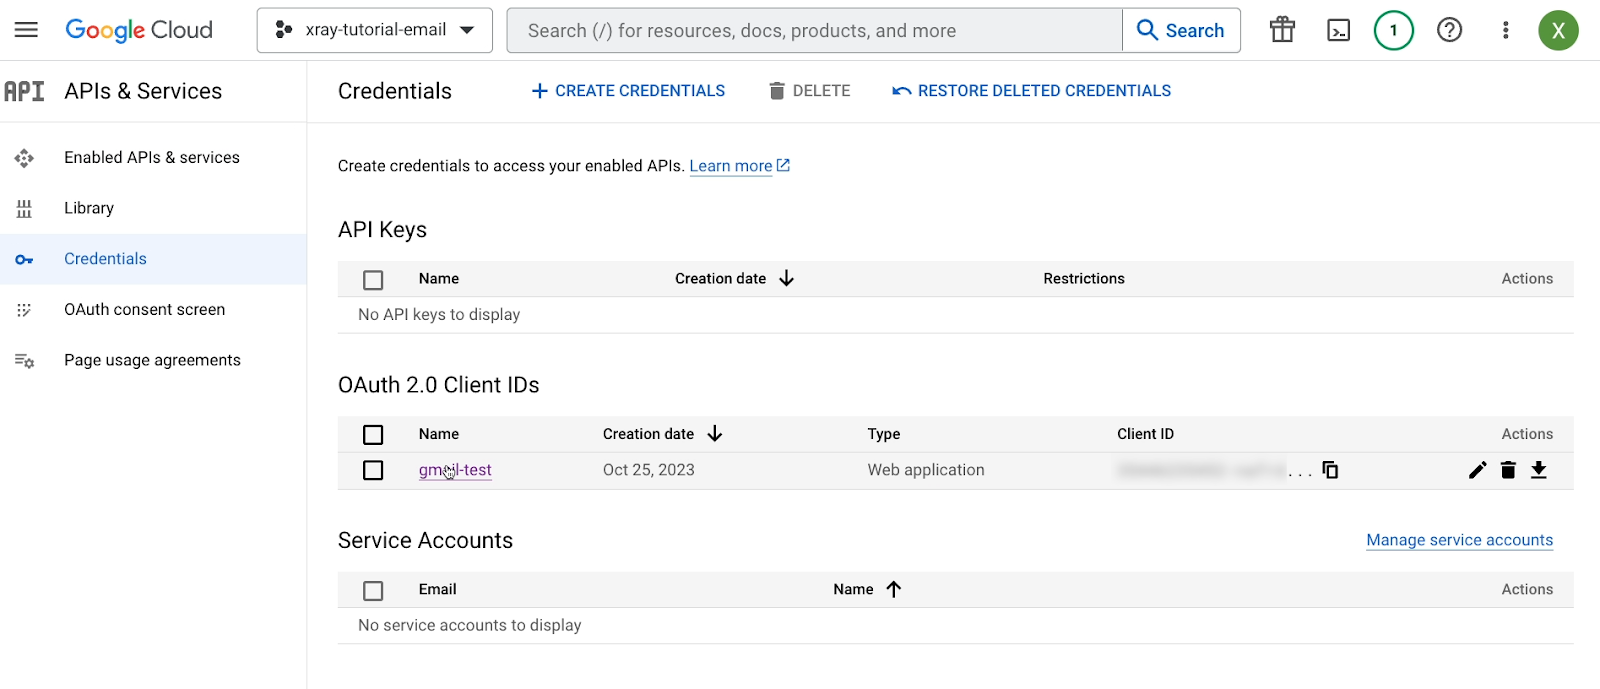1600x689 pixels.
Task: Open the three-dot settings menu
Action: tap(1505, 30)
